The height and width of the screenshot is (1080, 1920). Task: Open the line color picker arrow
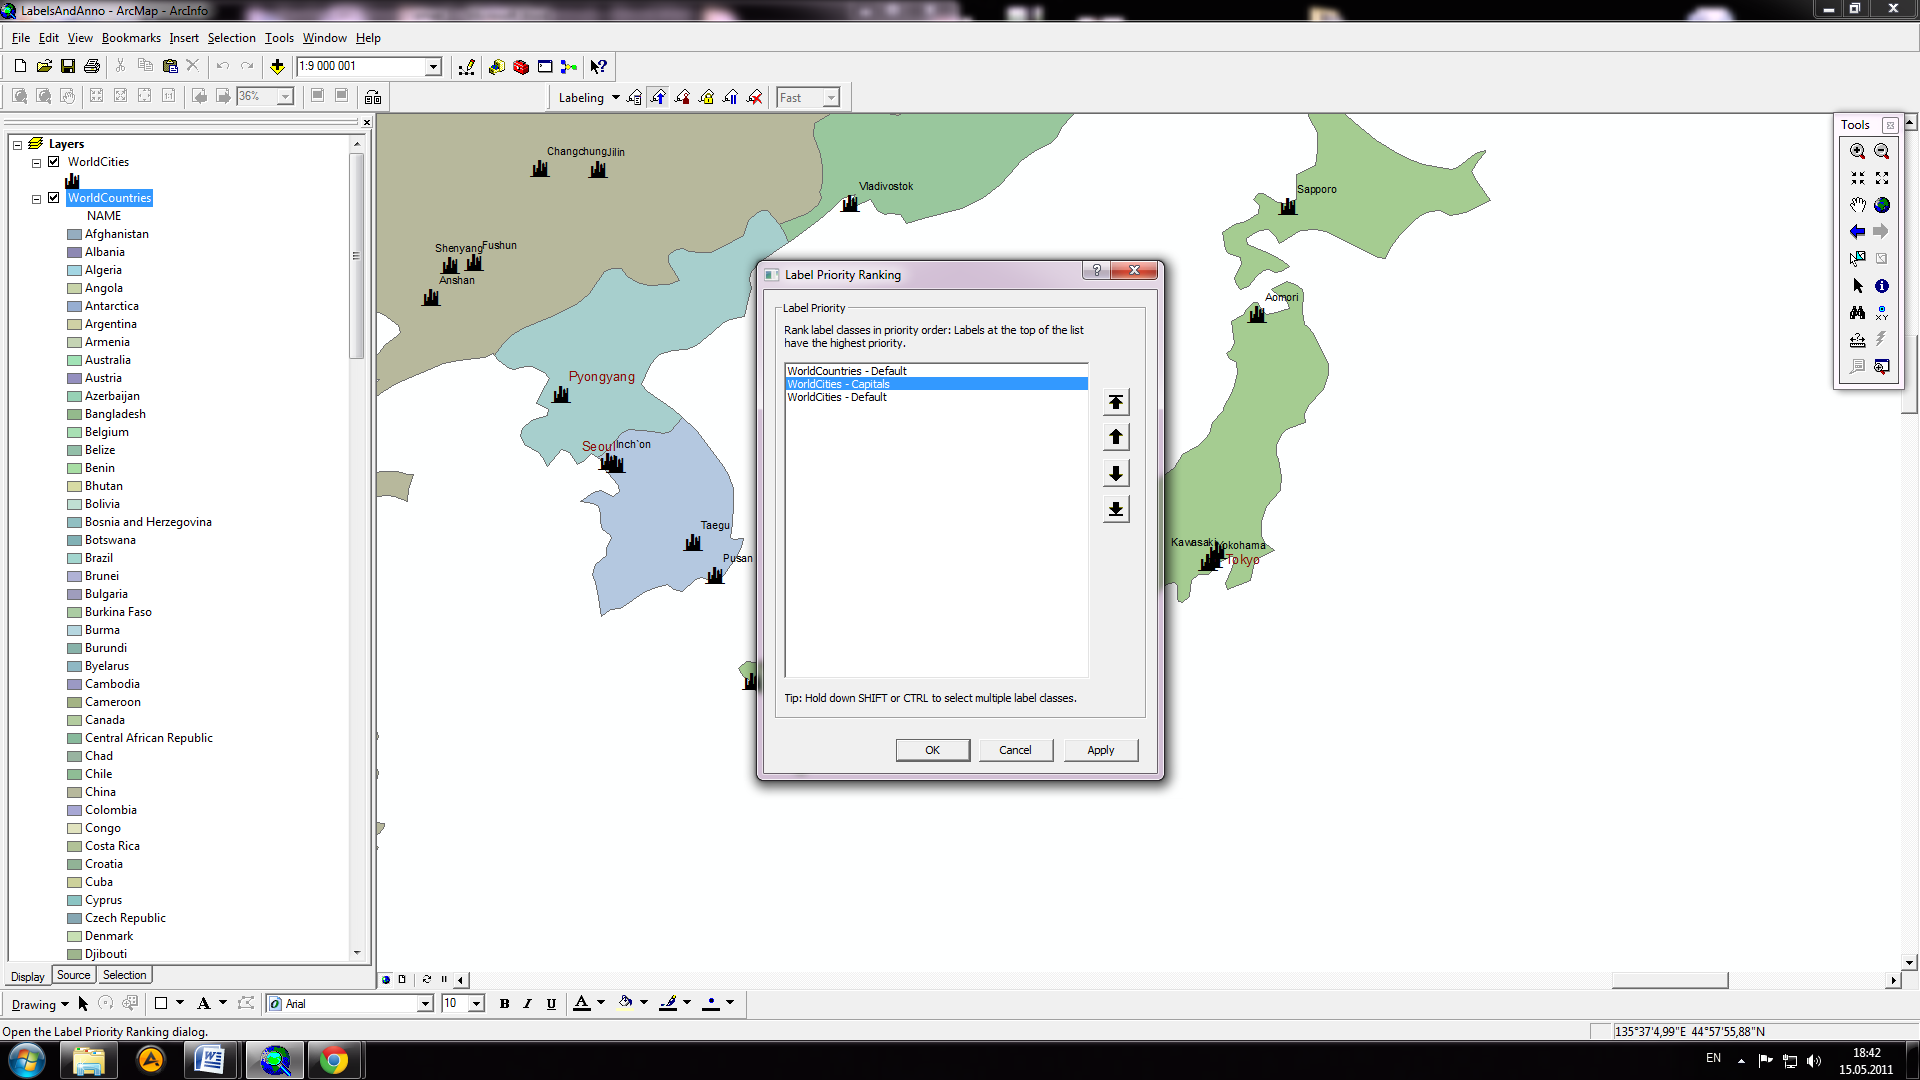(x=687, y=1003)
